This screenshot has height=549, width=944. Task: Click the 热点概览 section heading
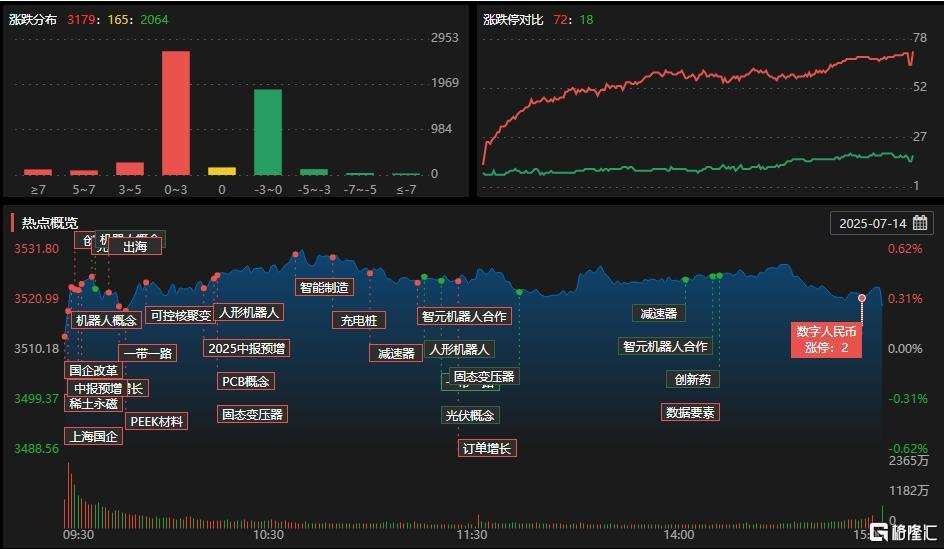(x=50, y=223)
